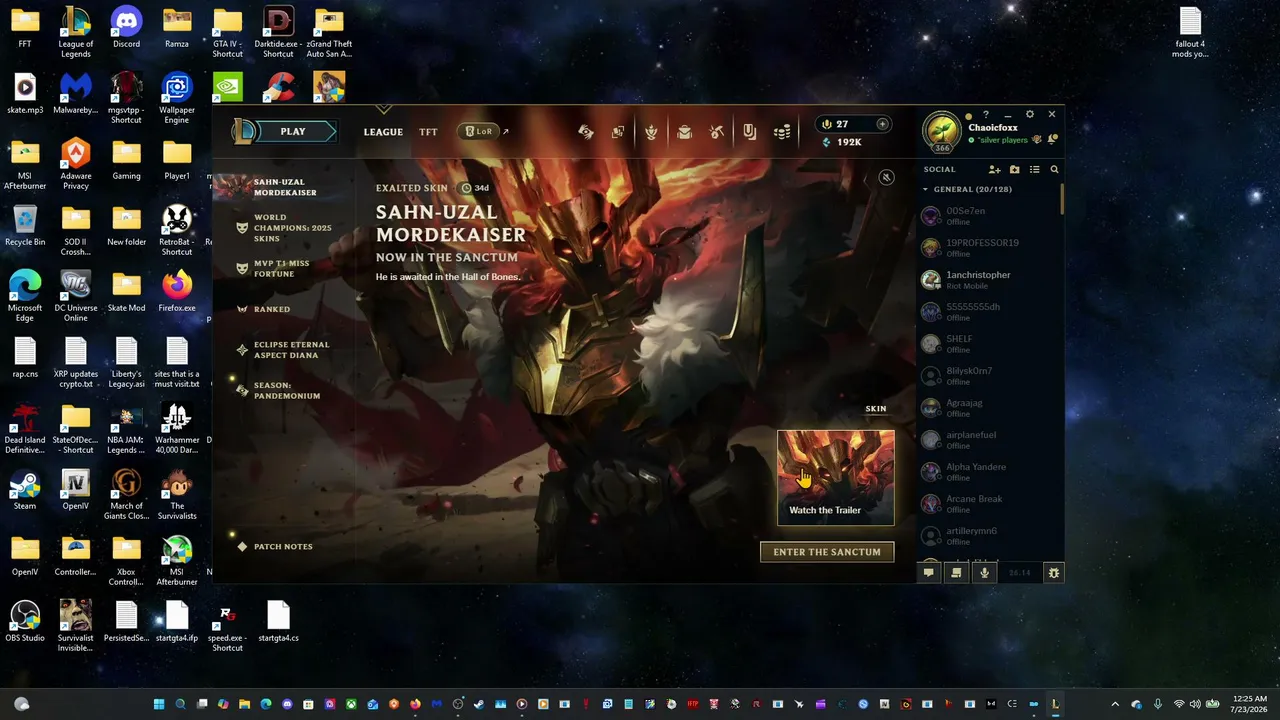Click ENTER THE SANCTUM button

tap(827, 552)
